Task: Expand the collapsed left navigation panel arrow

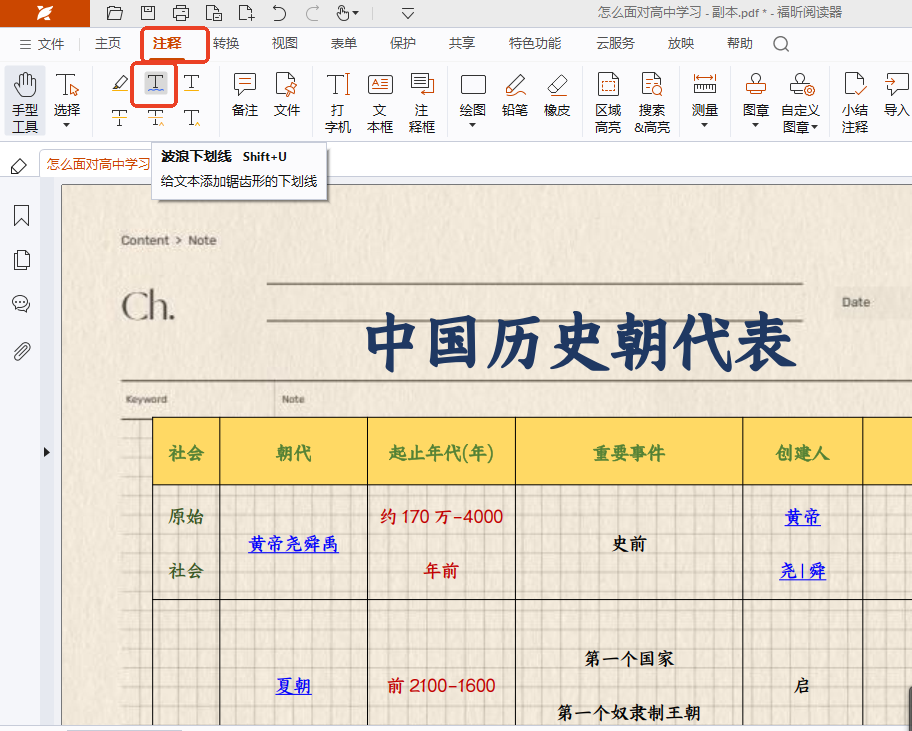Action: [46, 453]
